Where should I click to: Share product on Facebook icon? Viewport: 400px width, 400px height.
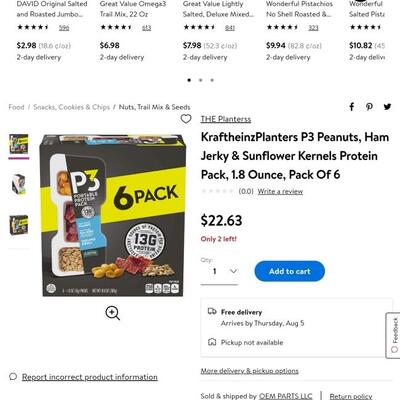point(352,107)
